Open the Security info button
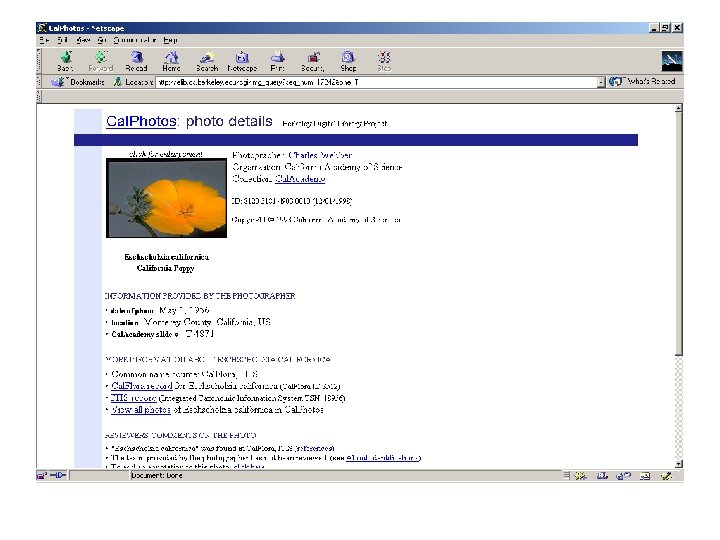The image size is (720, 540). (x=313, y=61)
